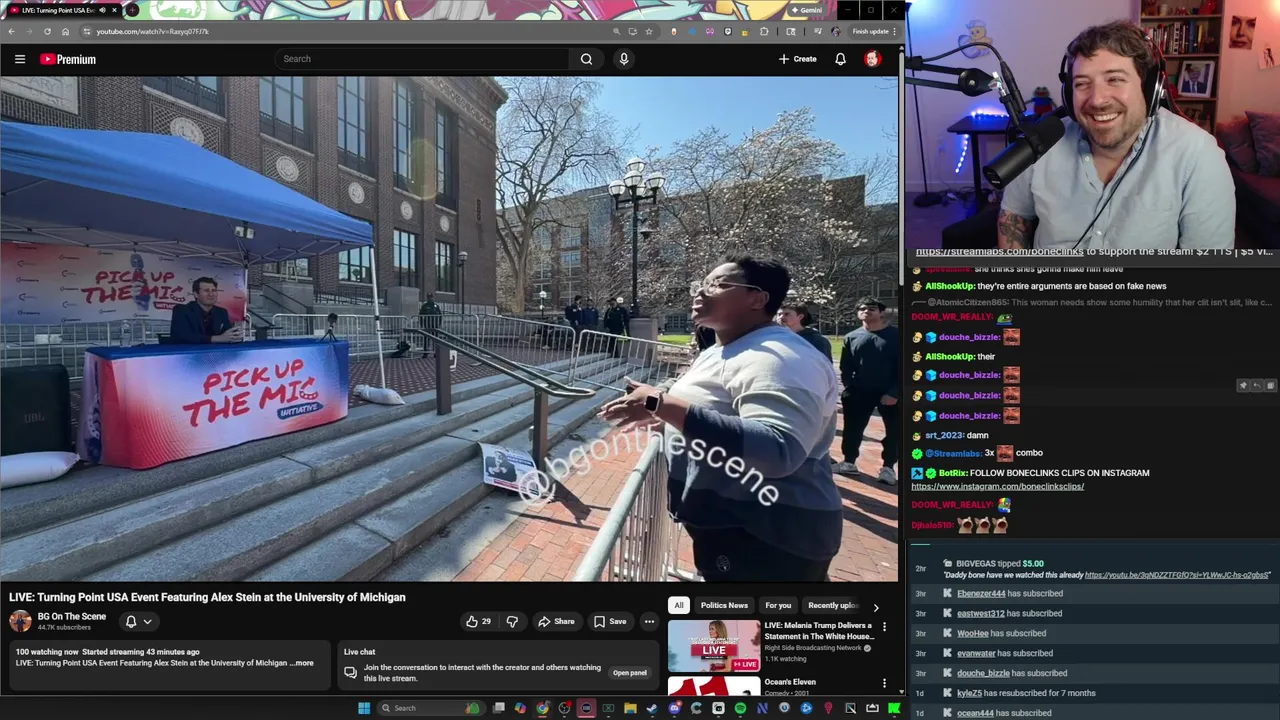Open Spotify from the taskbar

pyautogui.click(x=740, y=708)
